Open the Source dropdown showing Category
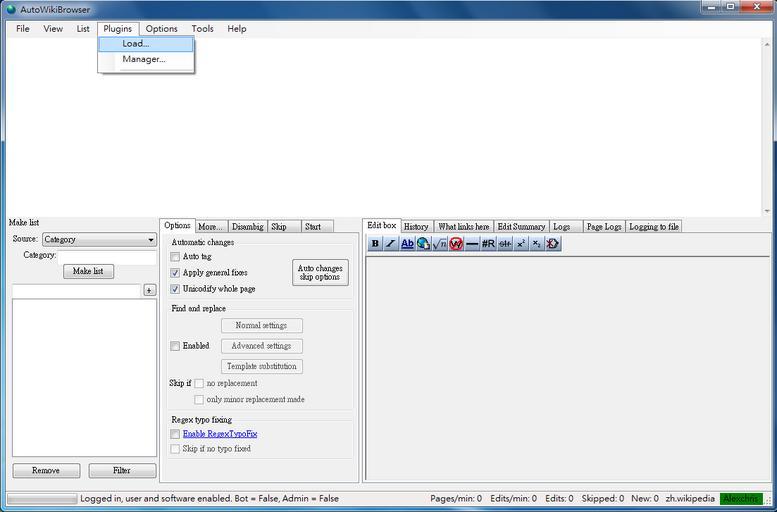Image resolution: width=777 pixels, height=512 pixels. pos(99,240)
